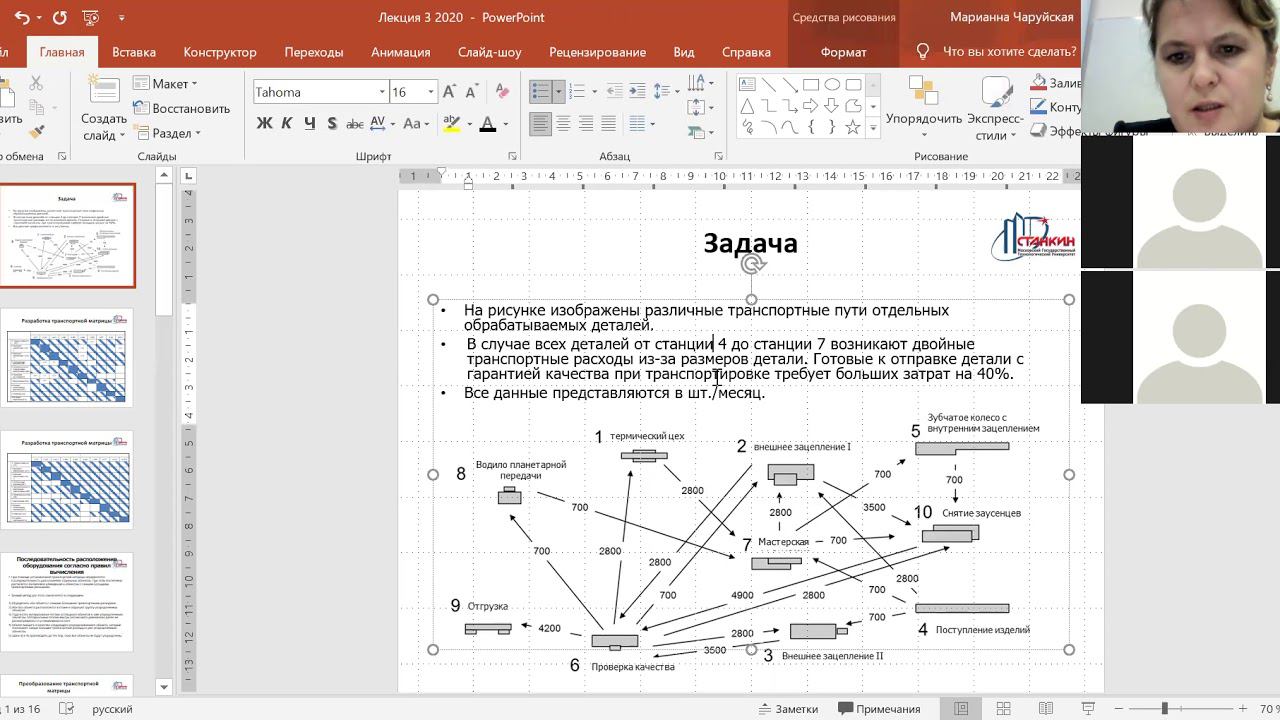Click the center text alignment icon
Image resolution: width=1280 pixels, height=720 pixels.
(x=563, y=124)
